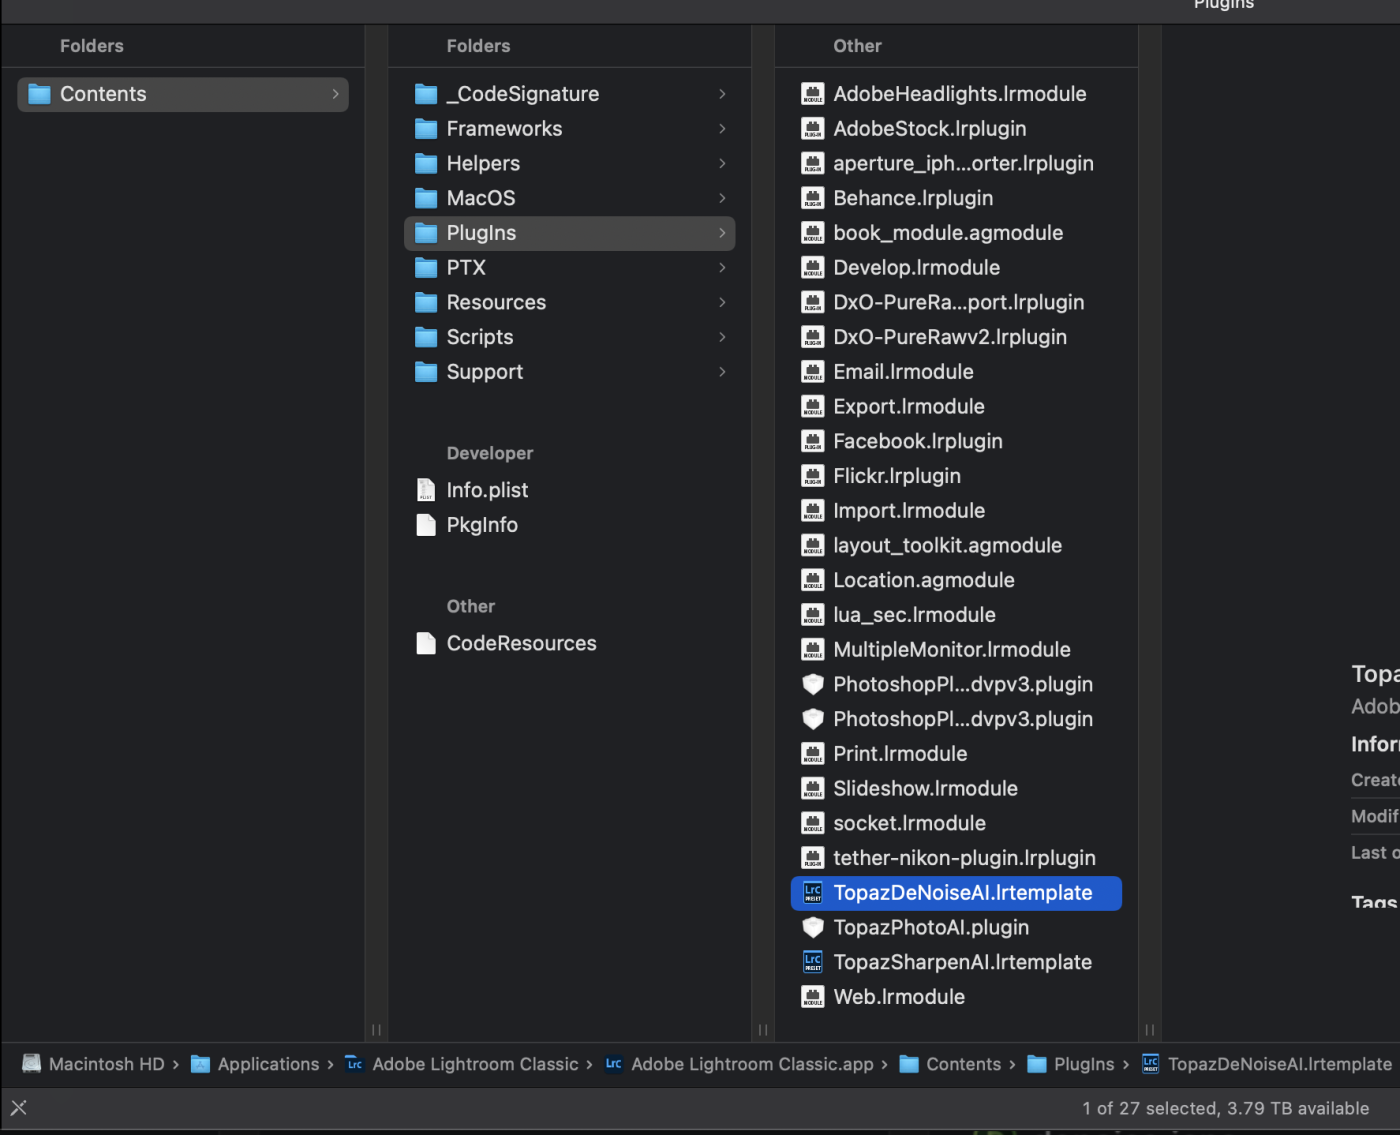Expand the Contents folder chevron

pos(335,94)
